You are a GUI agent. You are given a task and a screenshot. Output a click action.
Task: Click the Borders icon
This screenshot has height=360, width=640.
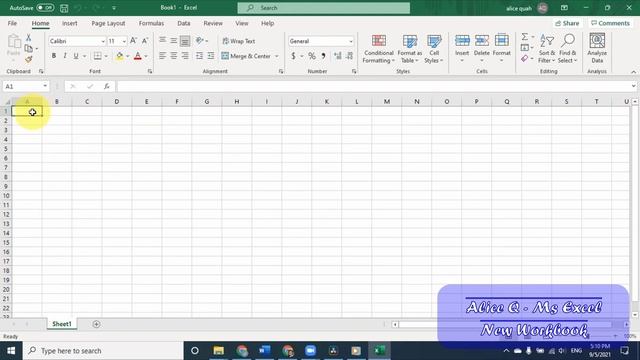pyautogui.click(x=97, y=56)
